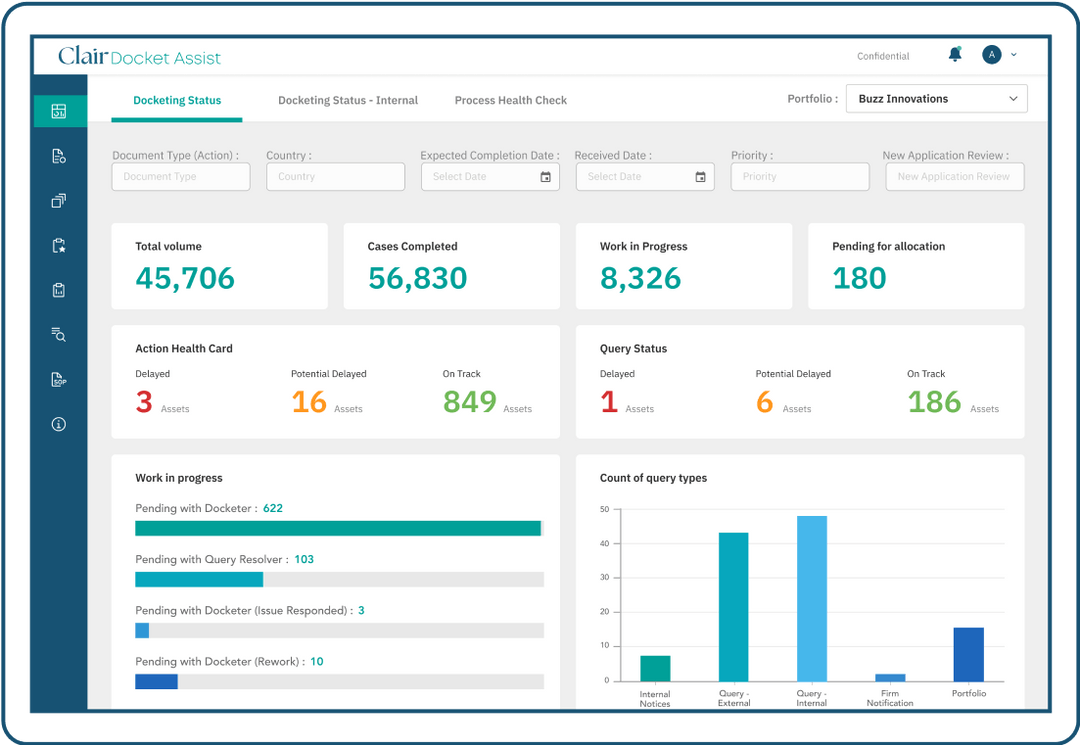
Task: Open the clipboard report icon in the sidebar
Action: [60, 289]
